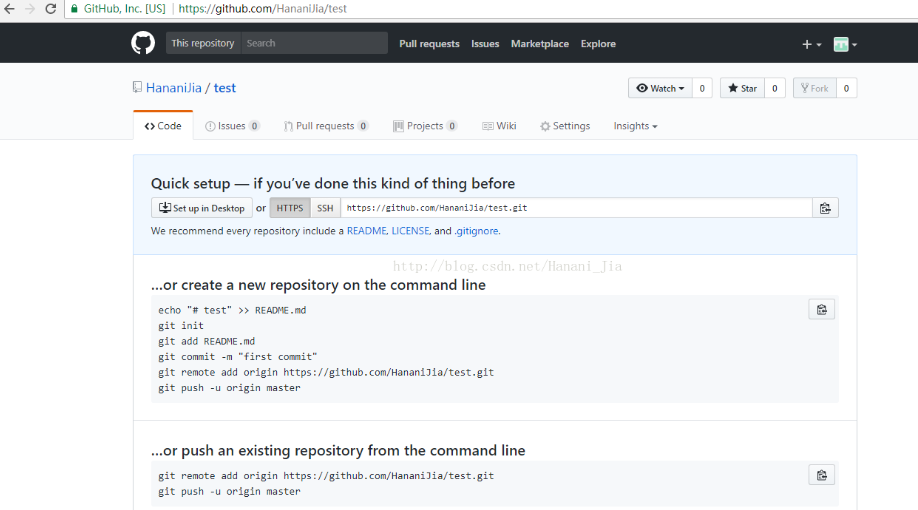
Task: Open the Settings tab
Action: point(565,126)
